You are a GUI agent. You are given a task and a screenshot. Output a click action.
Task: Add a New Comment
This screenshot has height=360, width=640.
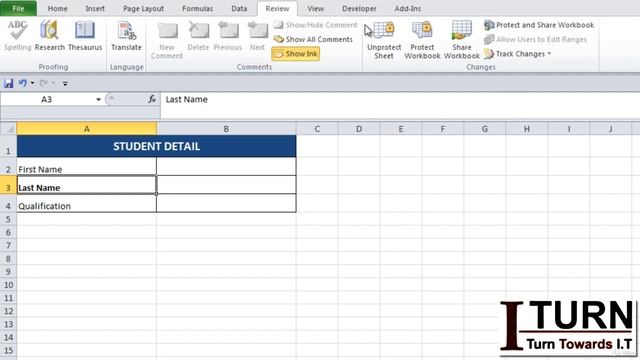(x=167, y=40)
